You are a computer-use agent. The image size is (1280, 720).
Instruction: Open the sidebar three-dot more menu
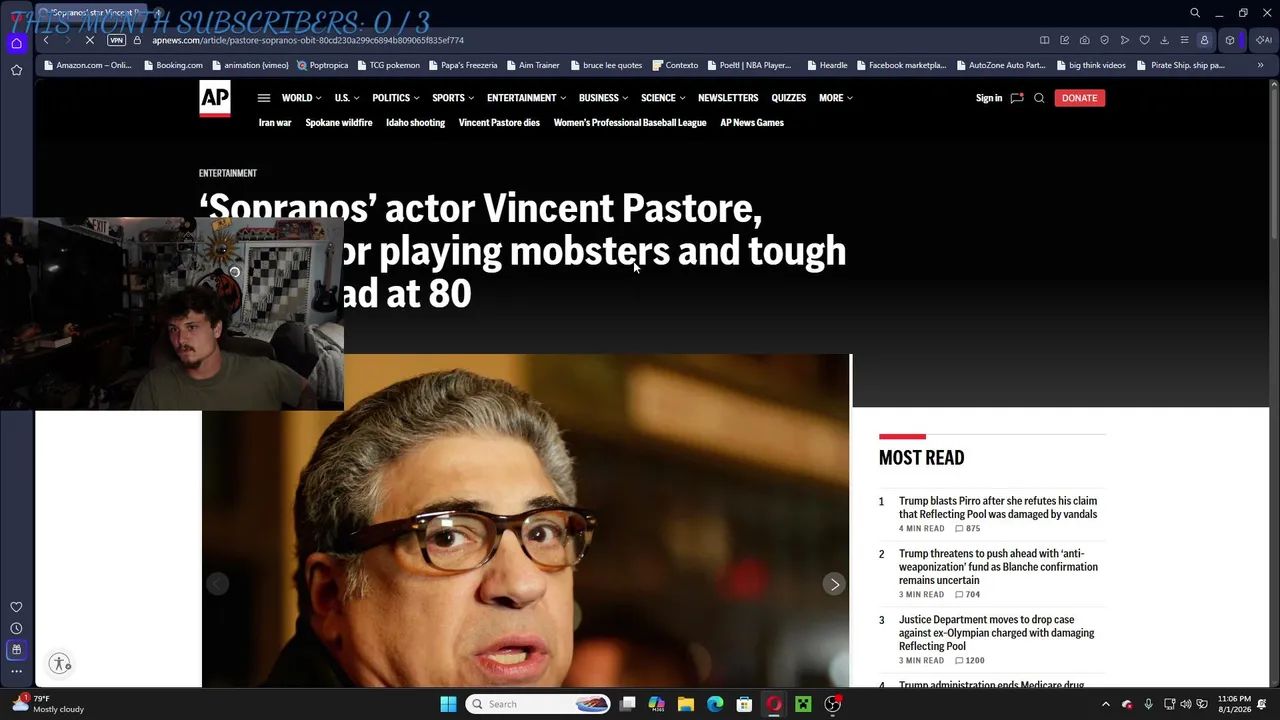tap(16, 671)
